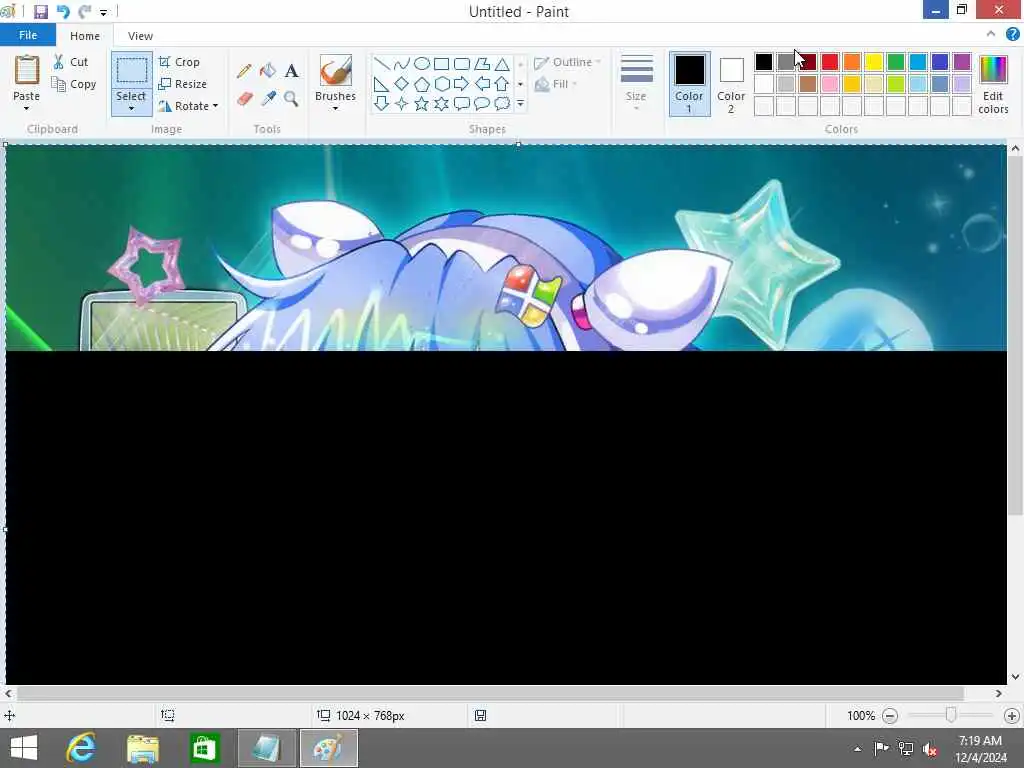Choose the Down arrow shape
The width and height of the screenshot is (1024, 768).
click(382, 104)
